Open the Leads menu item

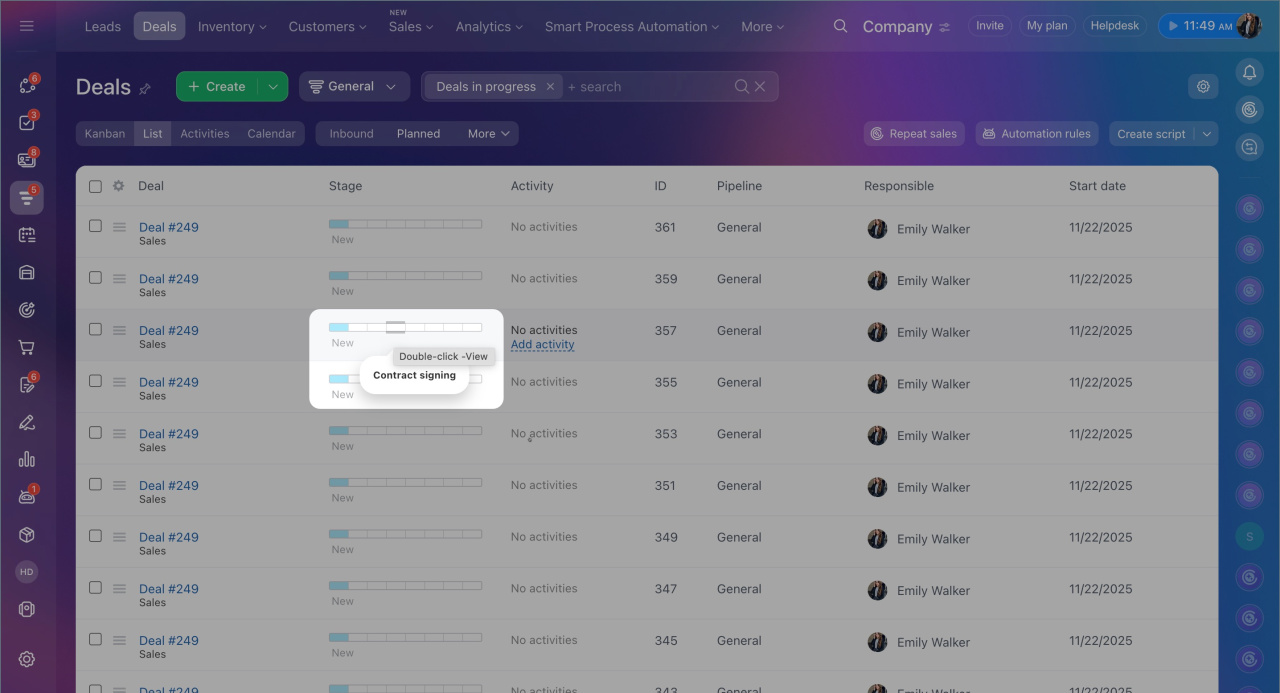click(102, 27)
